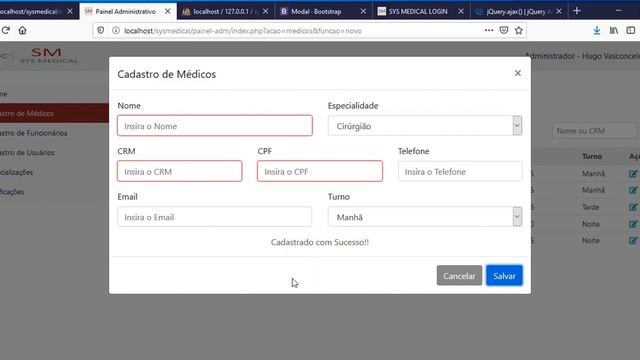
Task: Switch to the localhost / 127.0.0.1 tab
Action: coord(225,11)
